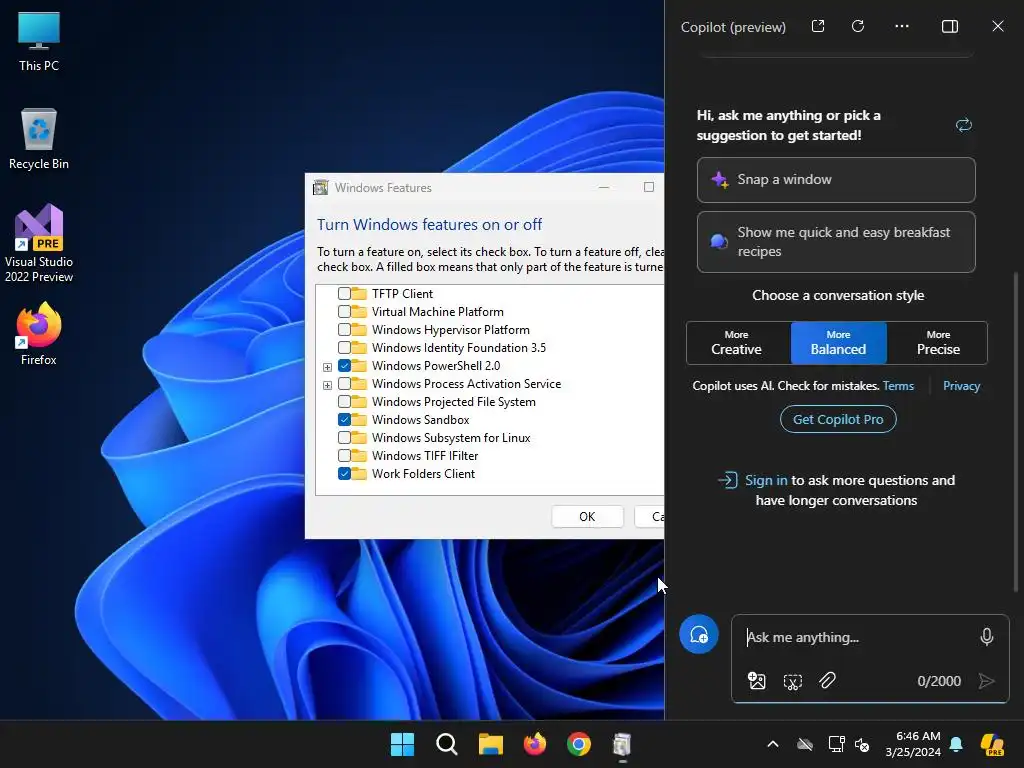
Task: Open Google Chrome from taskbar
Action: point(579,744)
